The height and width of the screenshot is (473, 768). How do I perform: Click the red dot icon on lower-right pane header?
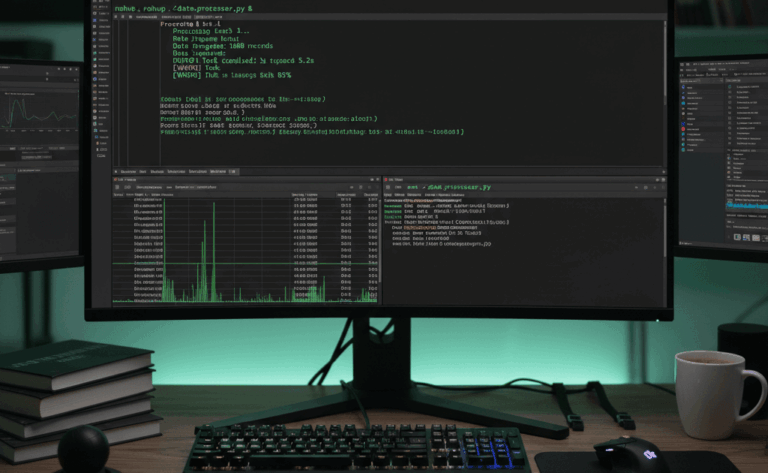pos(386,180)
